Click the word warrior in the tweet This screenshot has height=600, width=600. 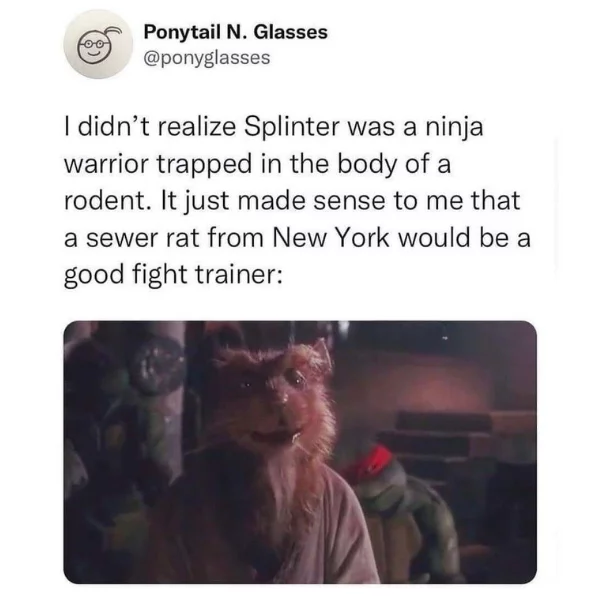tap(106, 164)
